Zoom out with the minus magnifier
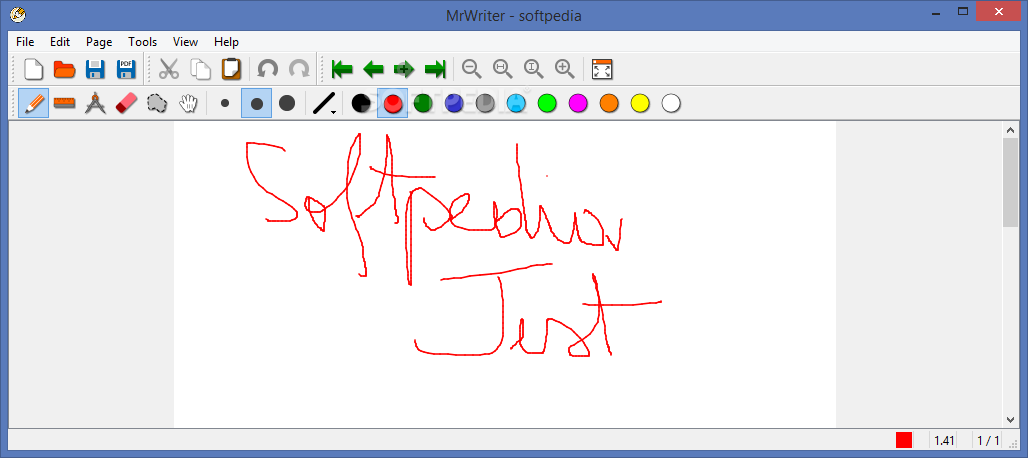The image size is (1028, 458). (x=471, y=68)
